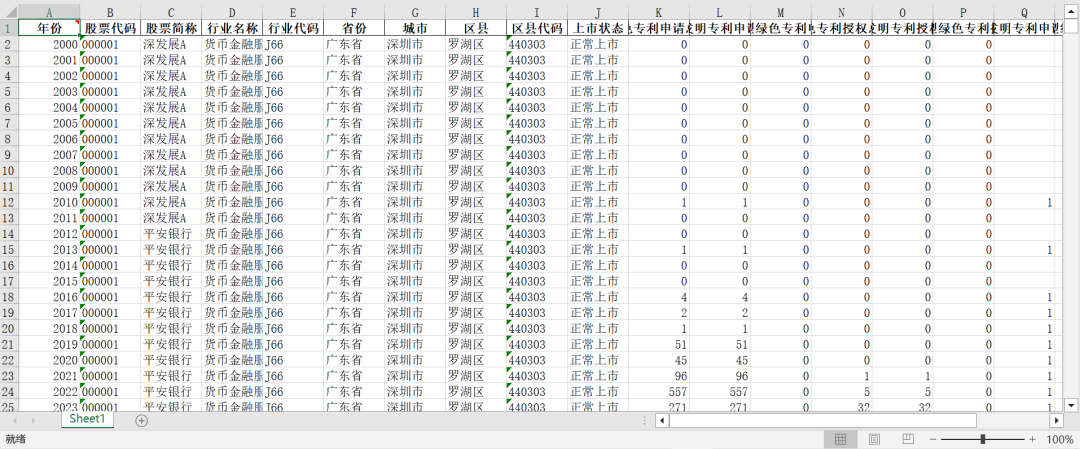Click the horizontal scrollbar left arrow
The height and width of the screenshot is (449, 1080).
(x=661, y=420)
